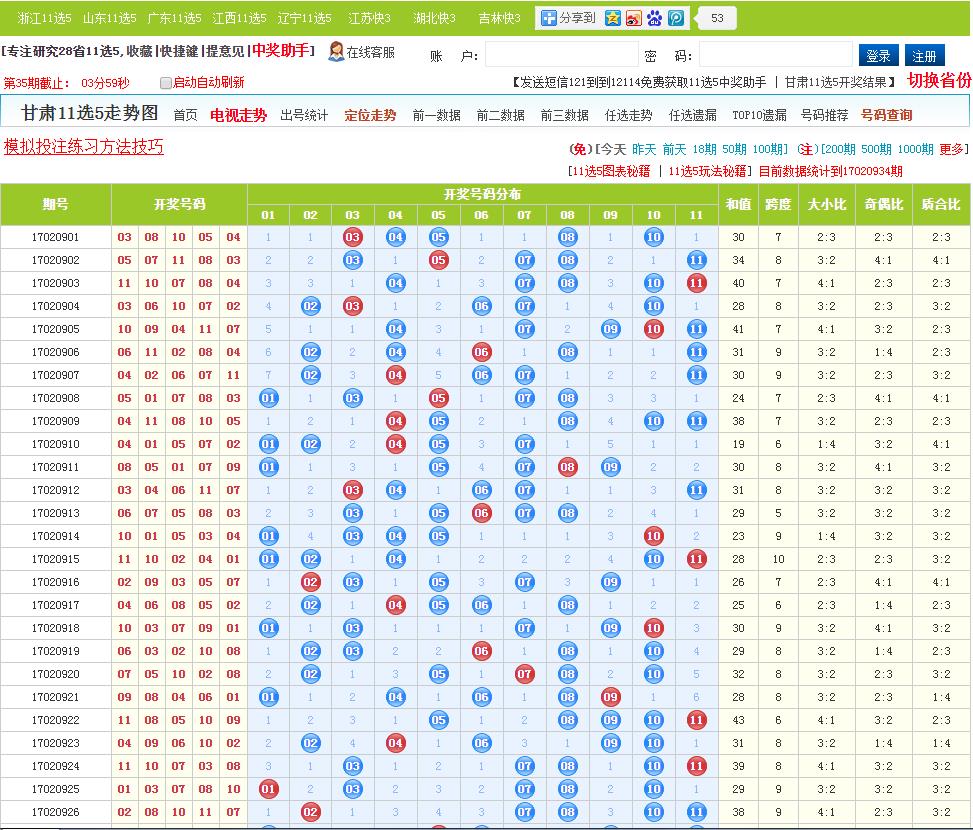Screen dimensions: 973x830
Task: Click the 注册 register button
Action: coord(925,55)
